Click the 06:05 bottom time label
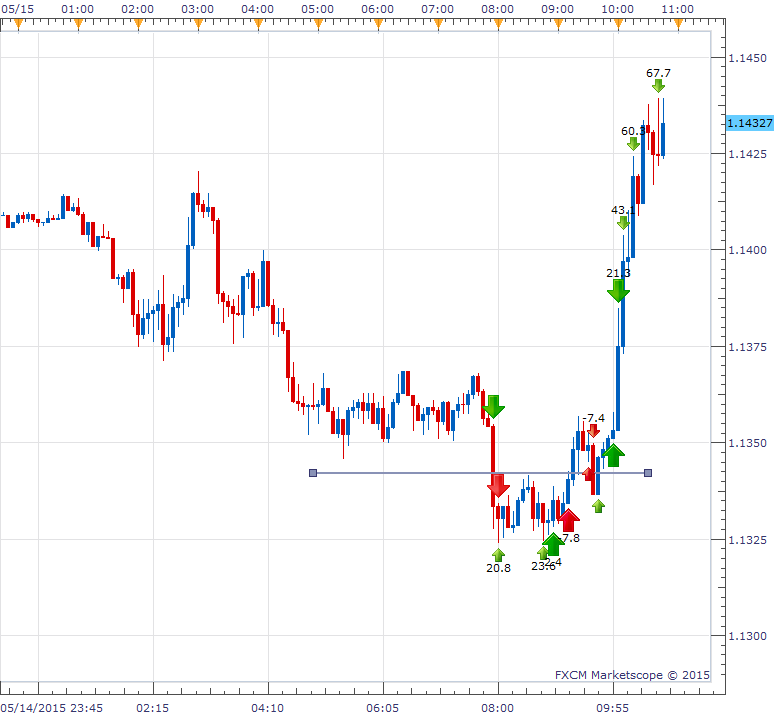Image resolution: width=783 pixels, height=720 pixels. click(x=383, y=708)
